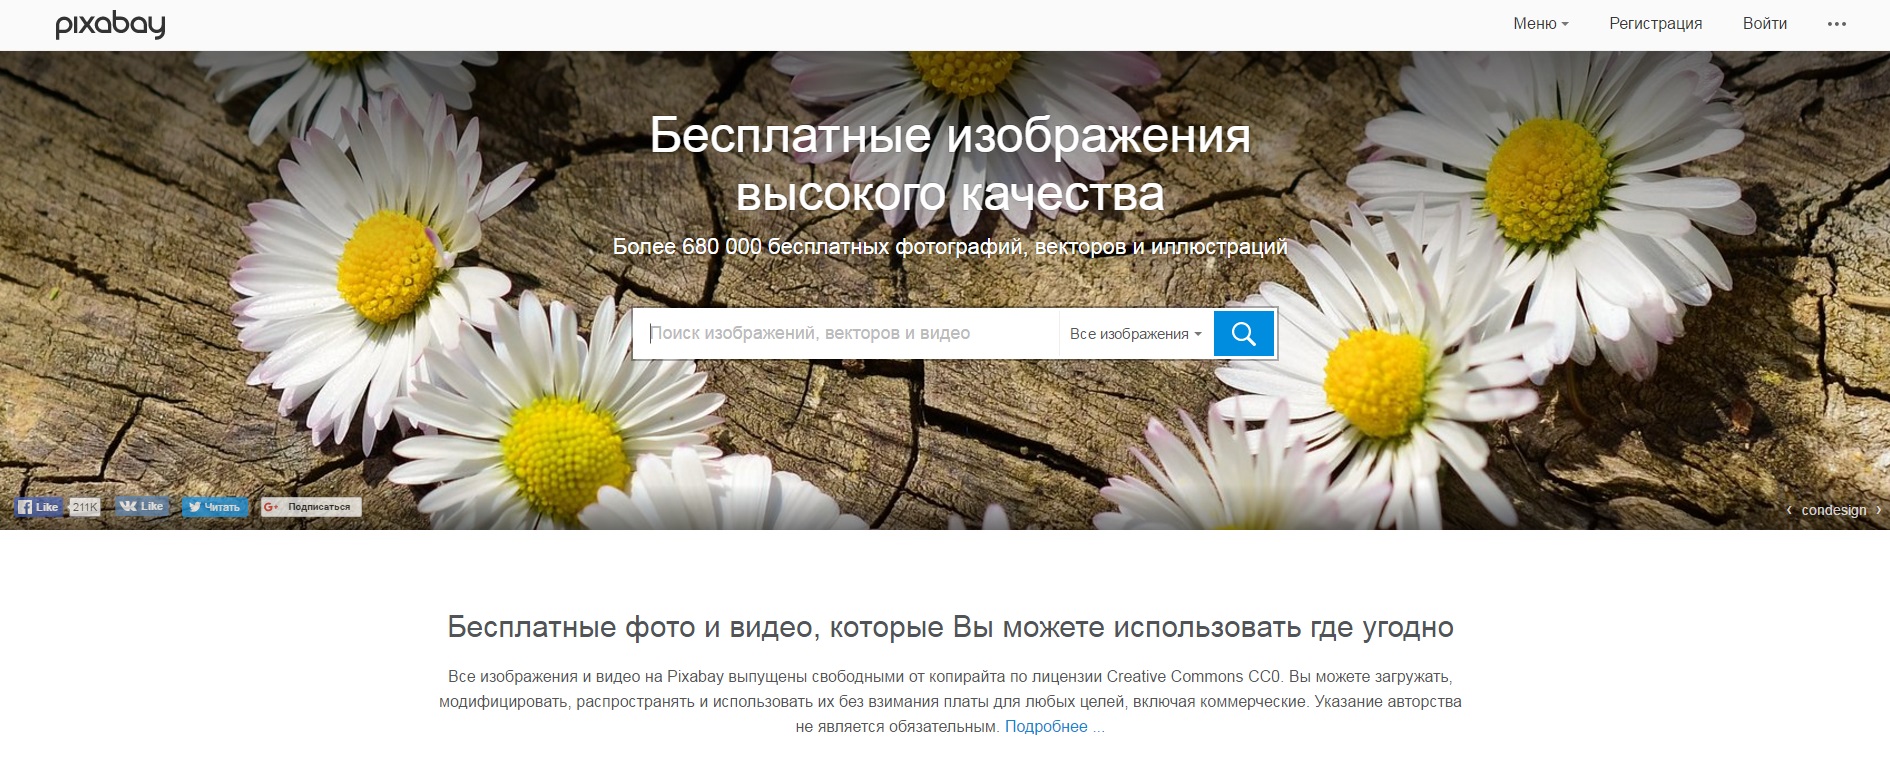
Task: Follow on Twitter via Читать button
Action: (215, 507)
